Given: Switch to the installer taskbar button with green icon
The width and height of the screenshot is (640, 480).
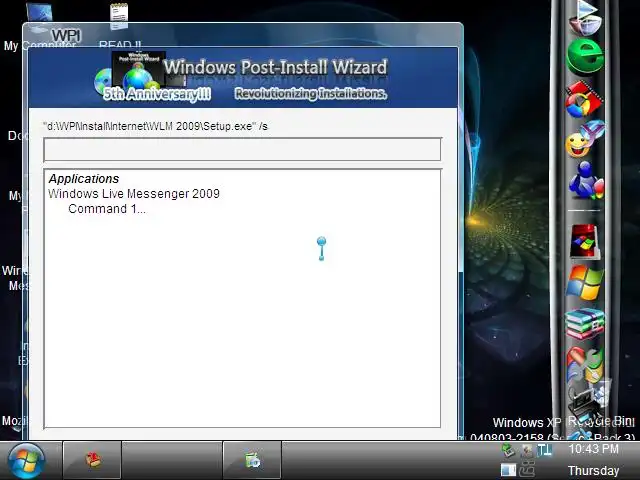Looking at the screenshot, I should [x=252, y=460].
